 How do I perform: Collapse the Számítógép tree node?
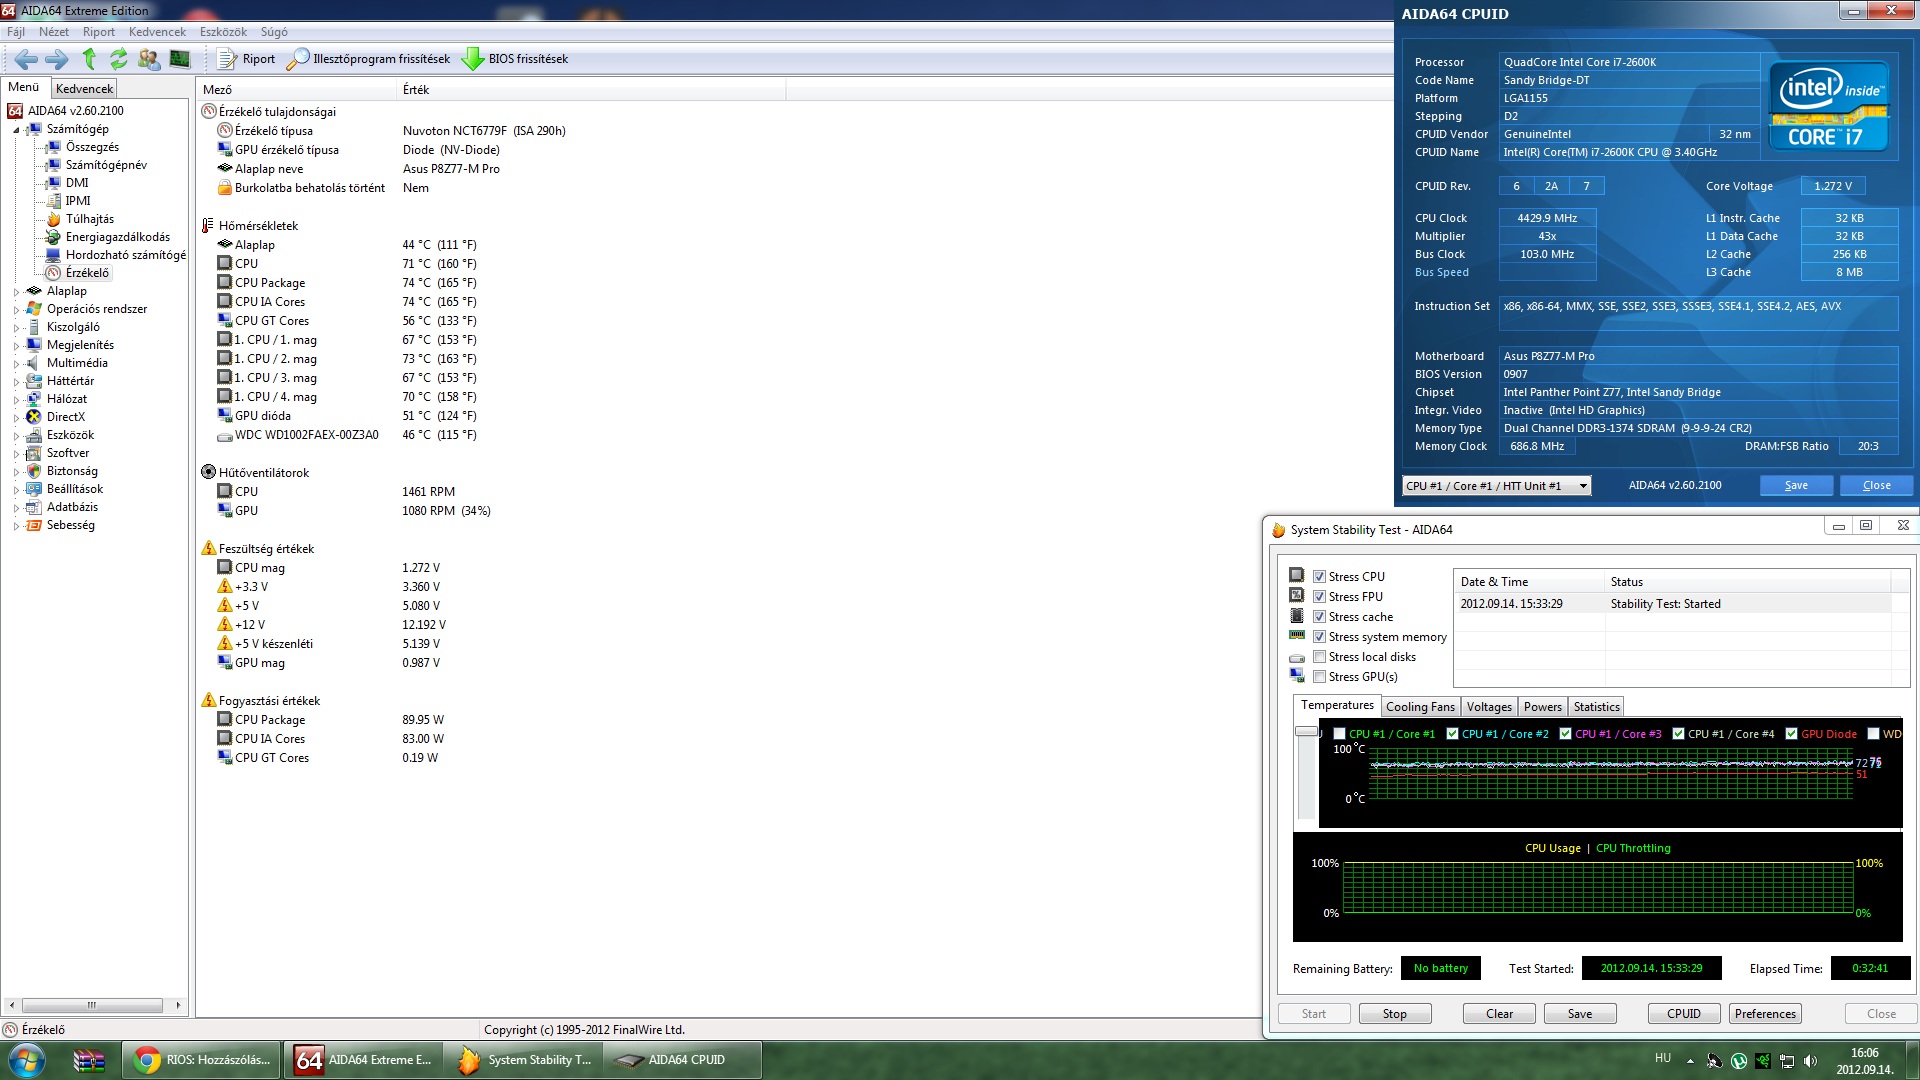pyautogui.click(x=16, y=130)
